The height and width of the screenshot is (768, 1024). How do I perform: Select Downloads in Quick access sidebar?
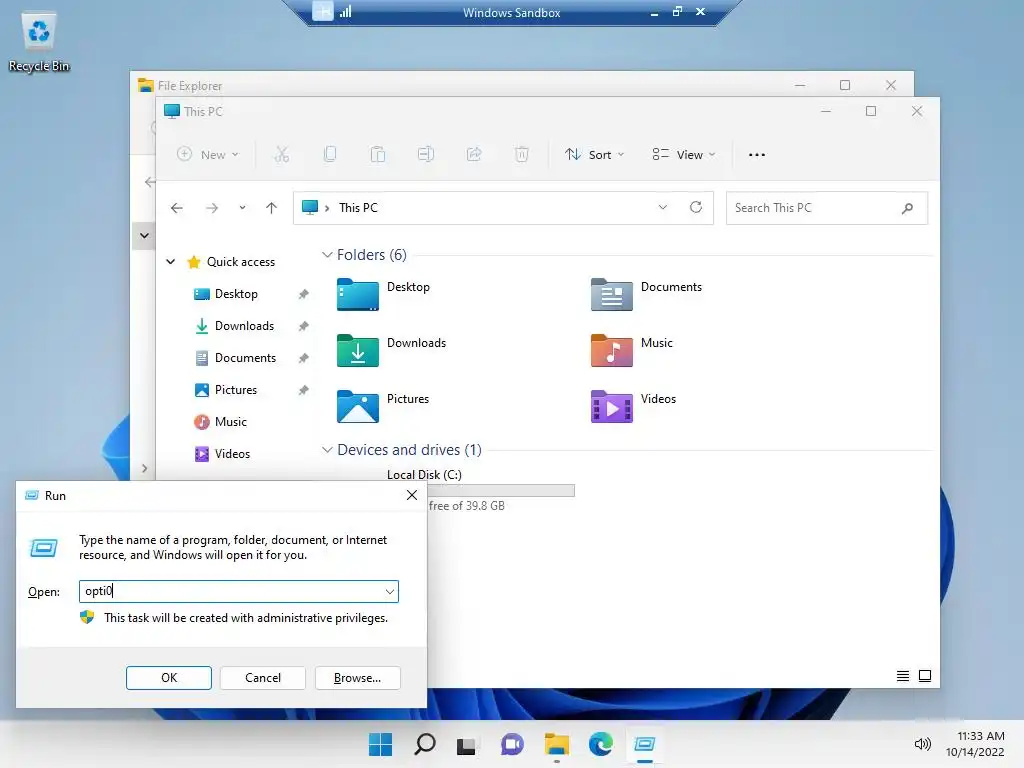(x=244, y=326)
